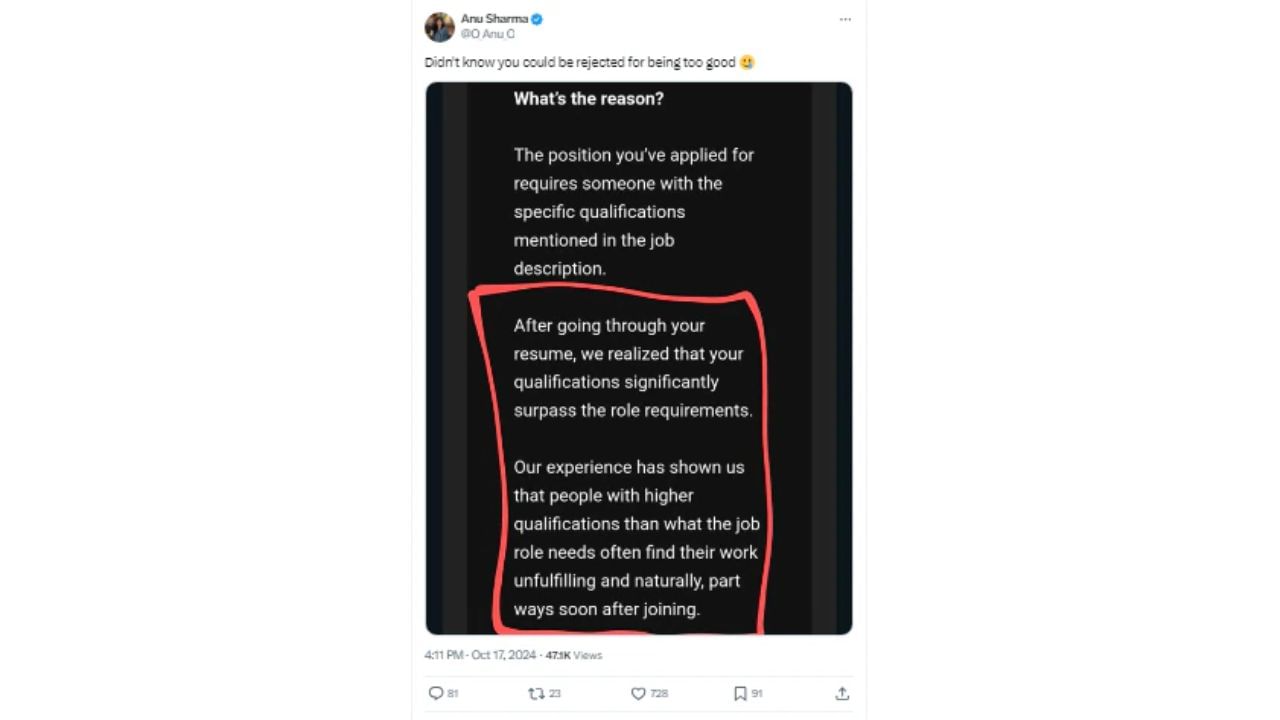Viewport: 1280px width, 720px height.
Task: Click Anu Sharma's blue verified badge
Action: 536,18
